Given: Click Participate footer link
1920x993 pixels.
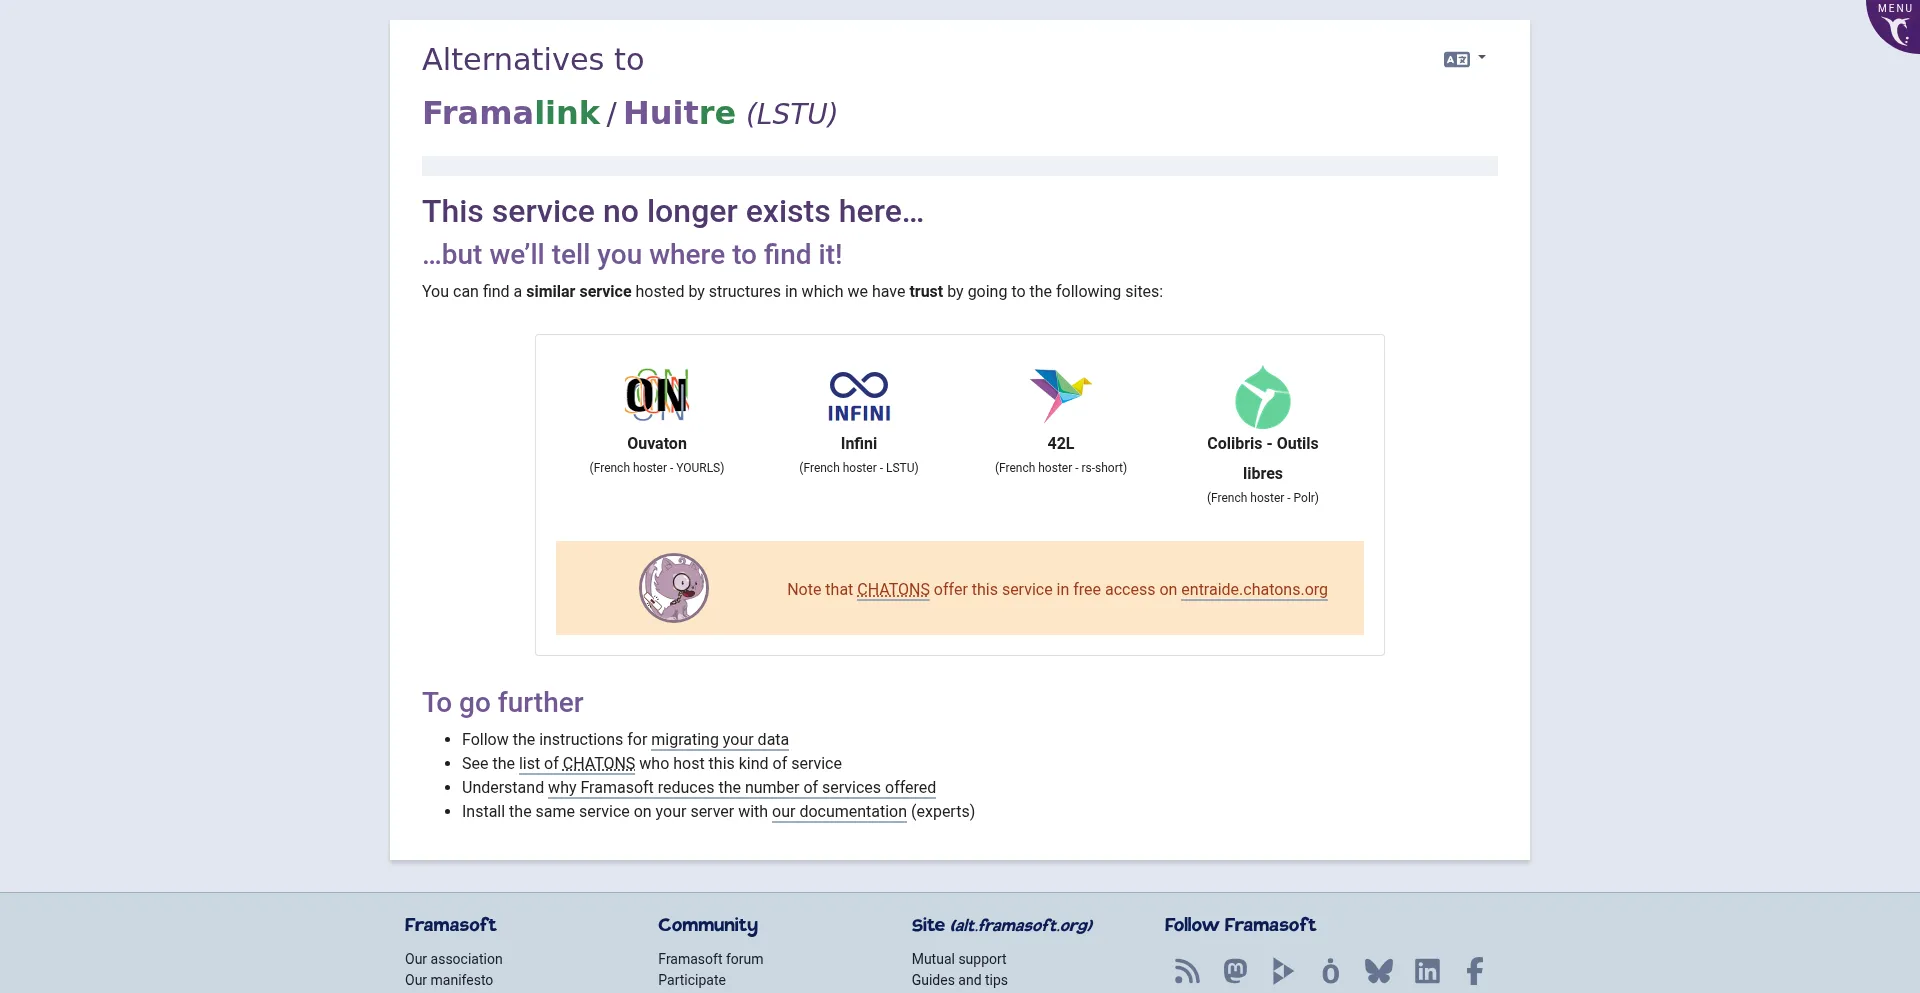Looking at the screenshot, I should (692, 980).
